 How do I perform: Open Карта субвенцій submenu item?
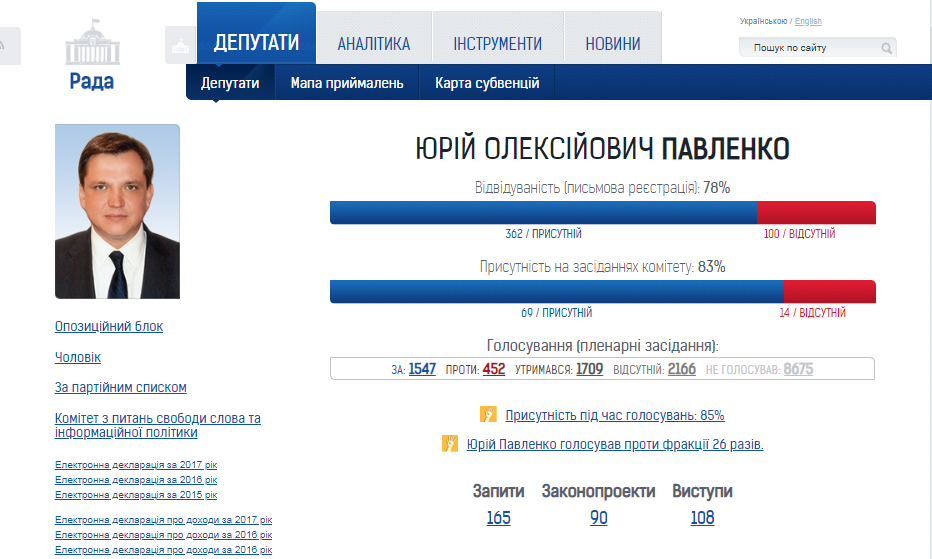click(487, 83)
